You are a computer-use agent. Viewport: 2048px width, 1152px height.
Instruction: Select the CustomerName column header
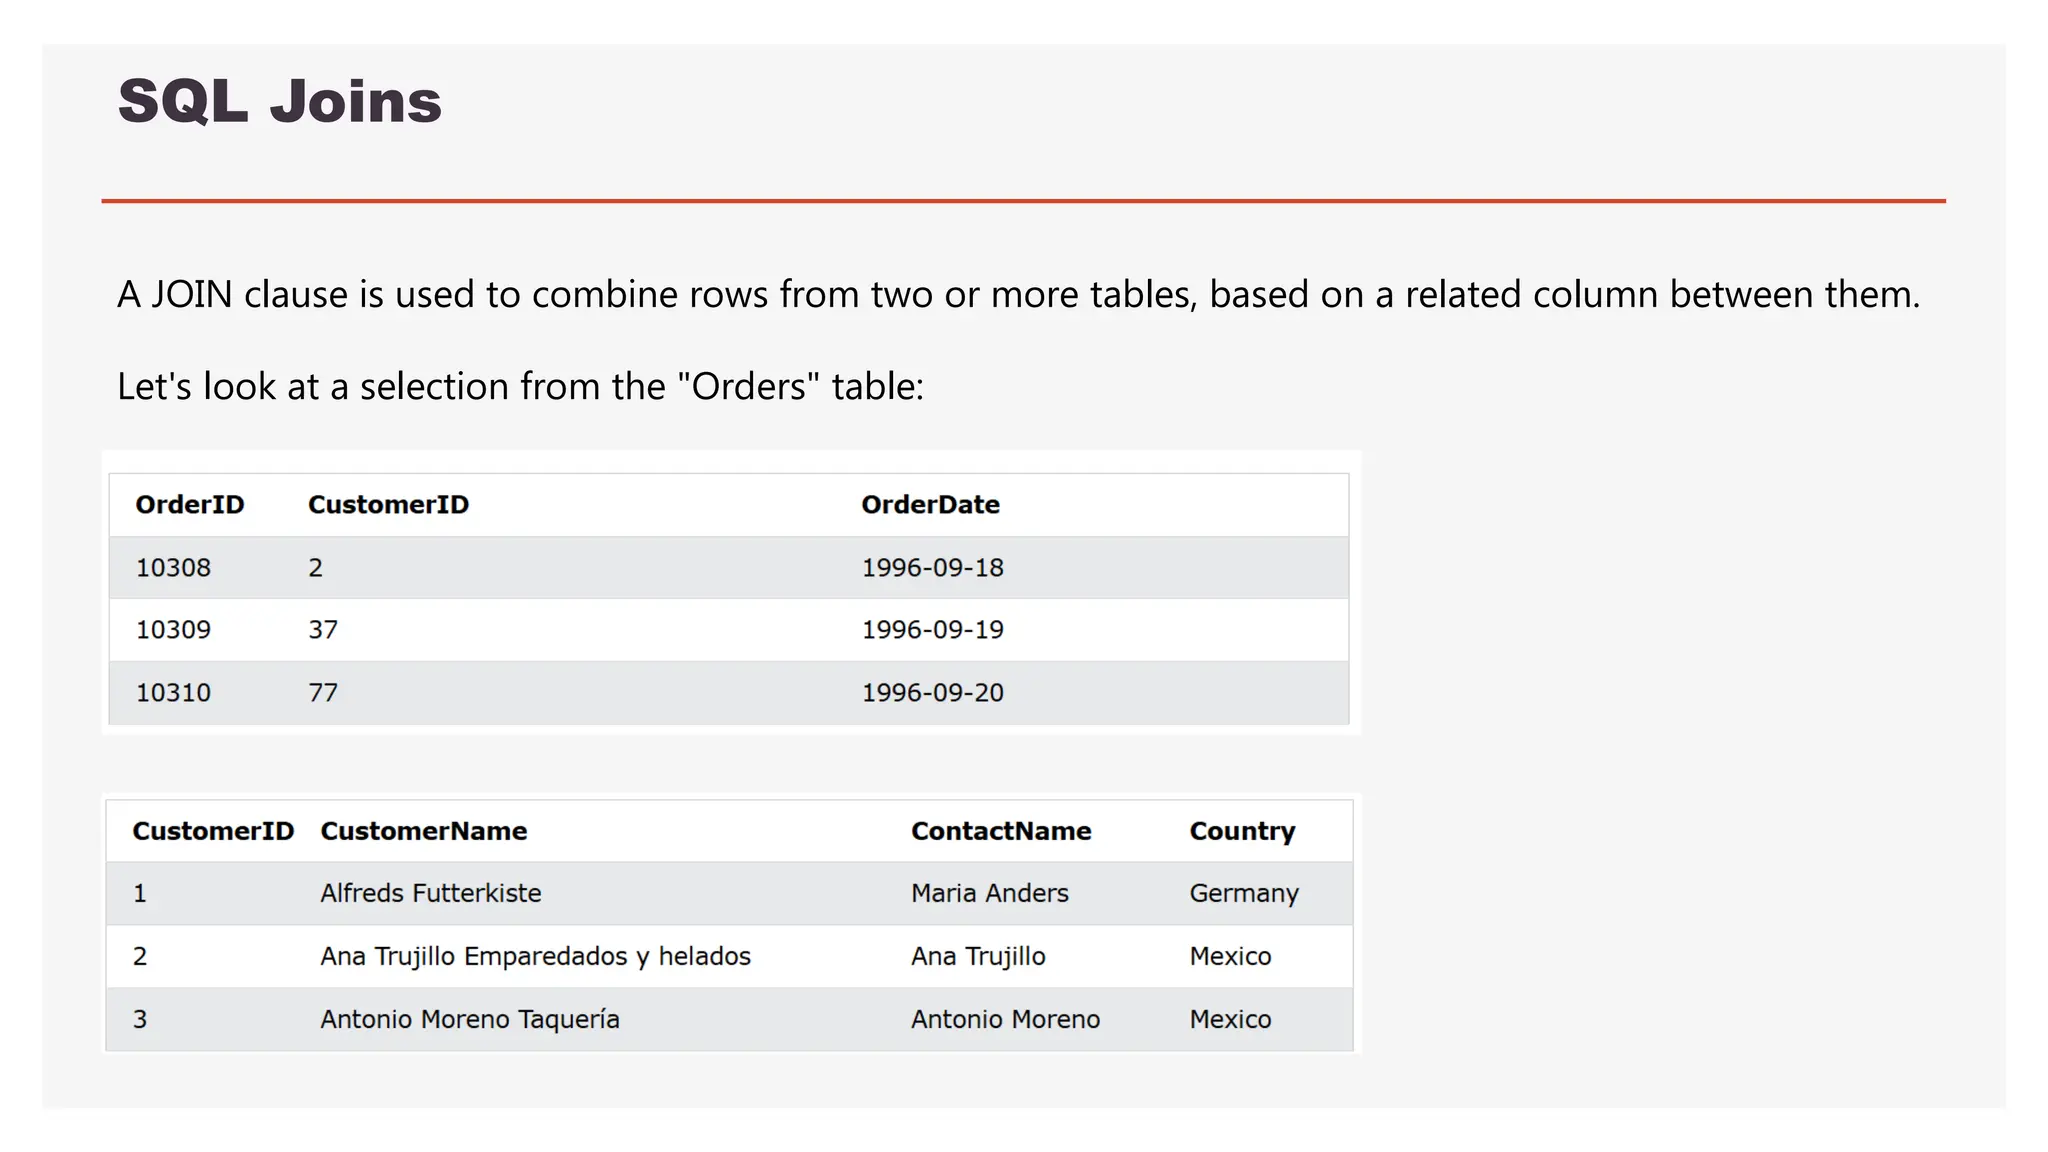[x=423, y=831]
